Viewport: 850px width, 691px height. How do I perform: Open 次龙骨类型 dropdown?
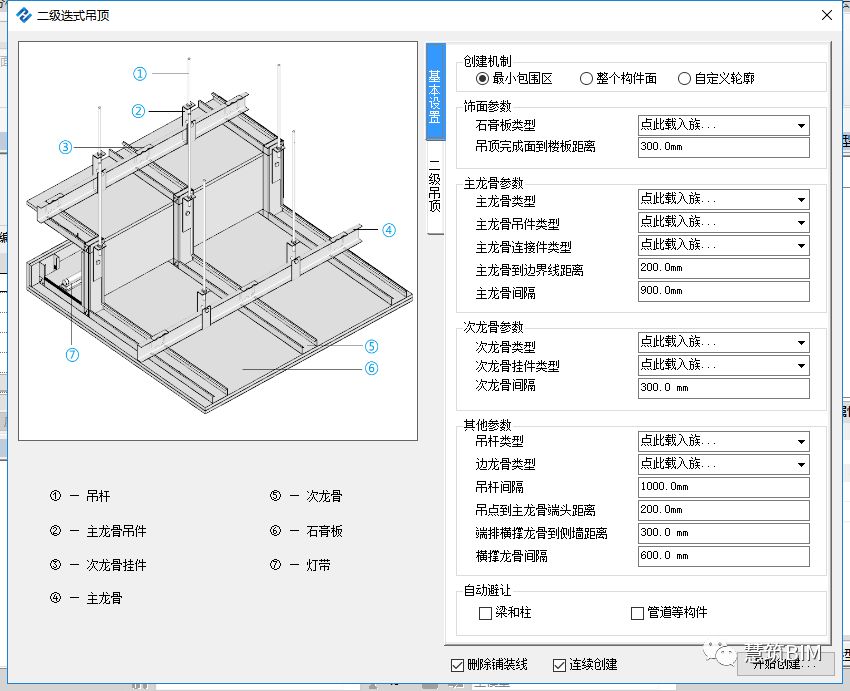click(x=724, y=343)
